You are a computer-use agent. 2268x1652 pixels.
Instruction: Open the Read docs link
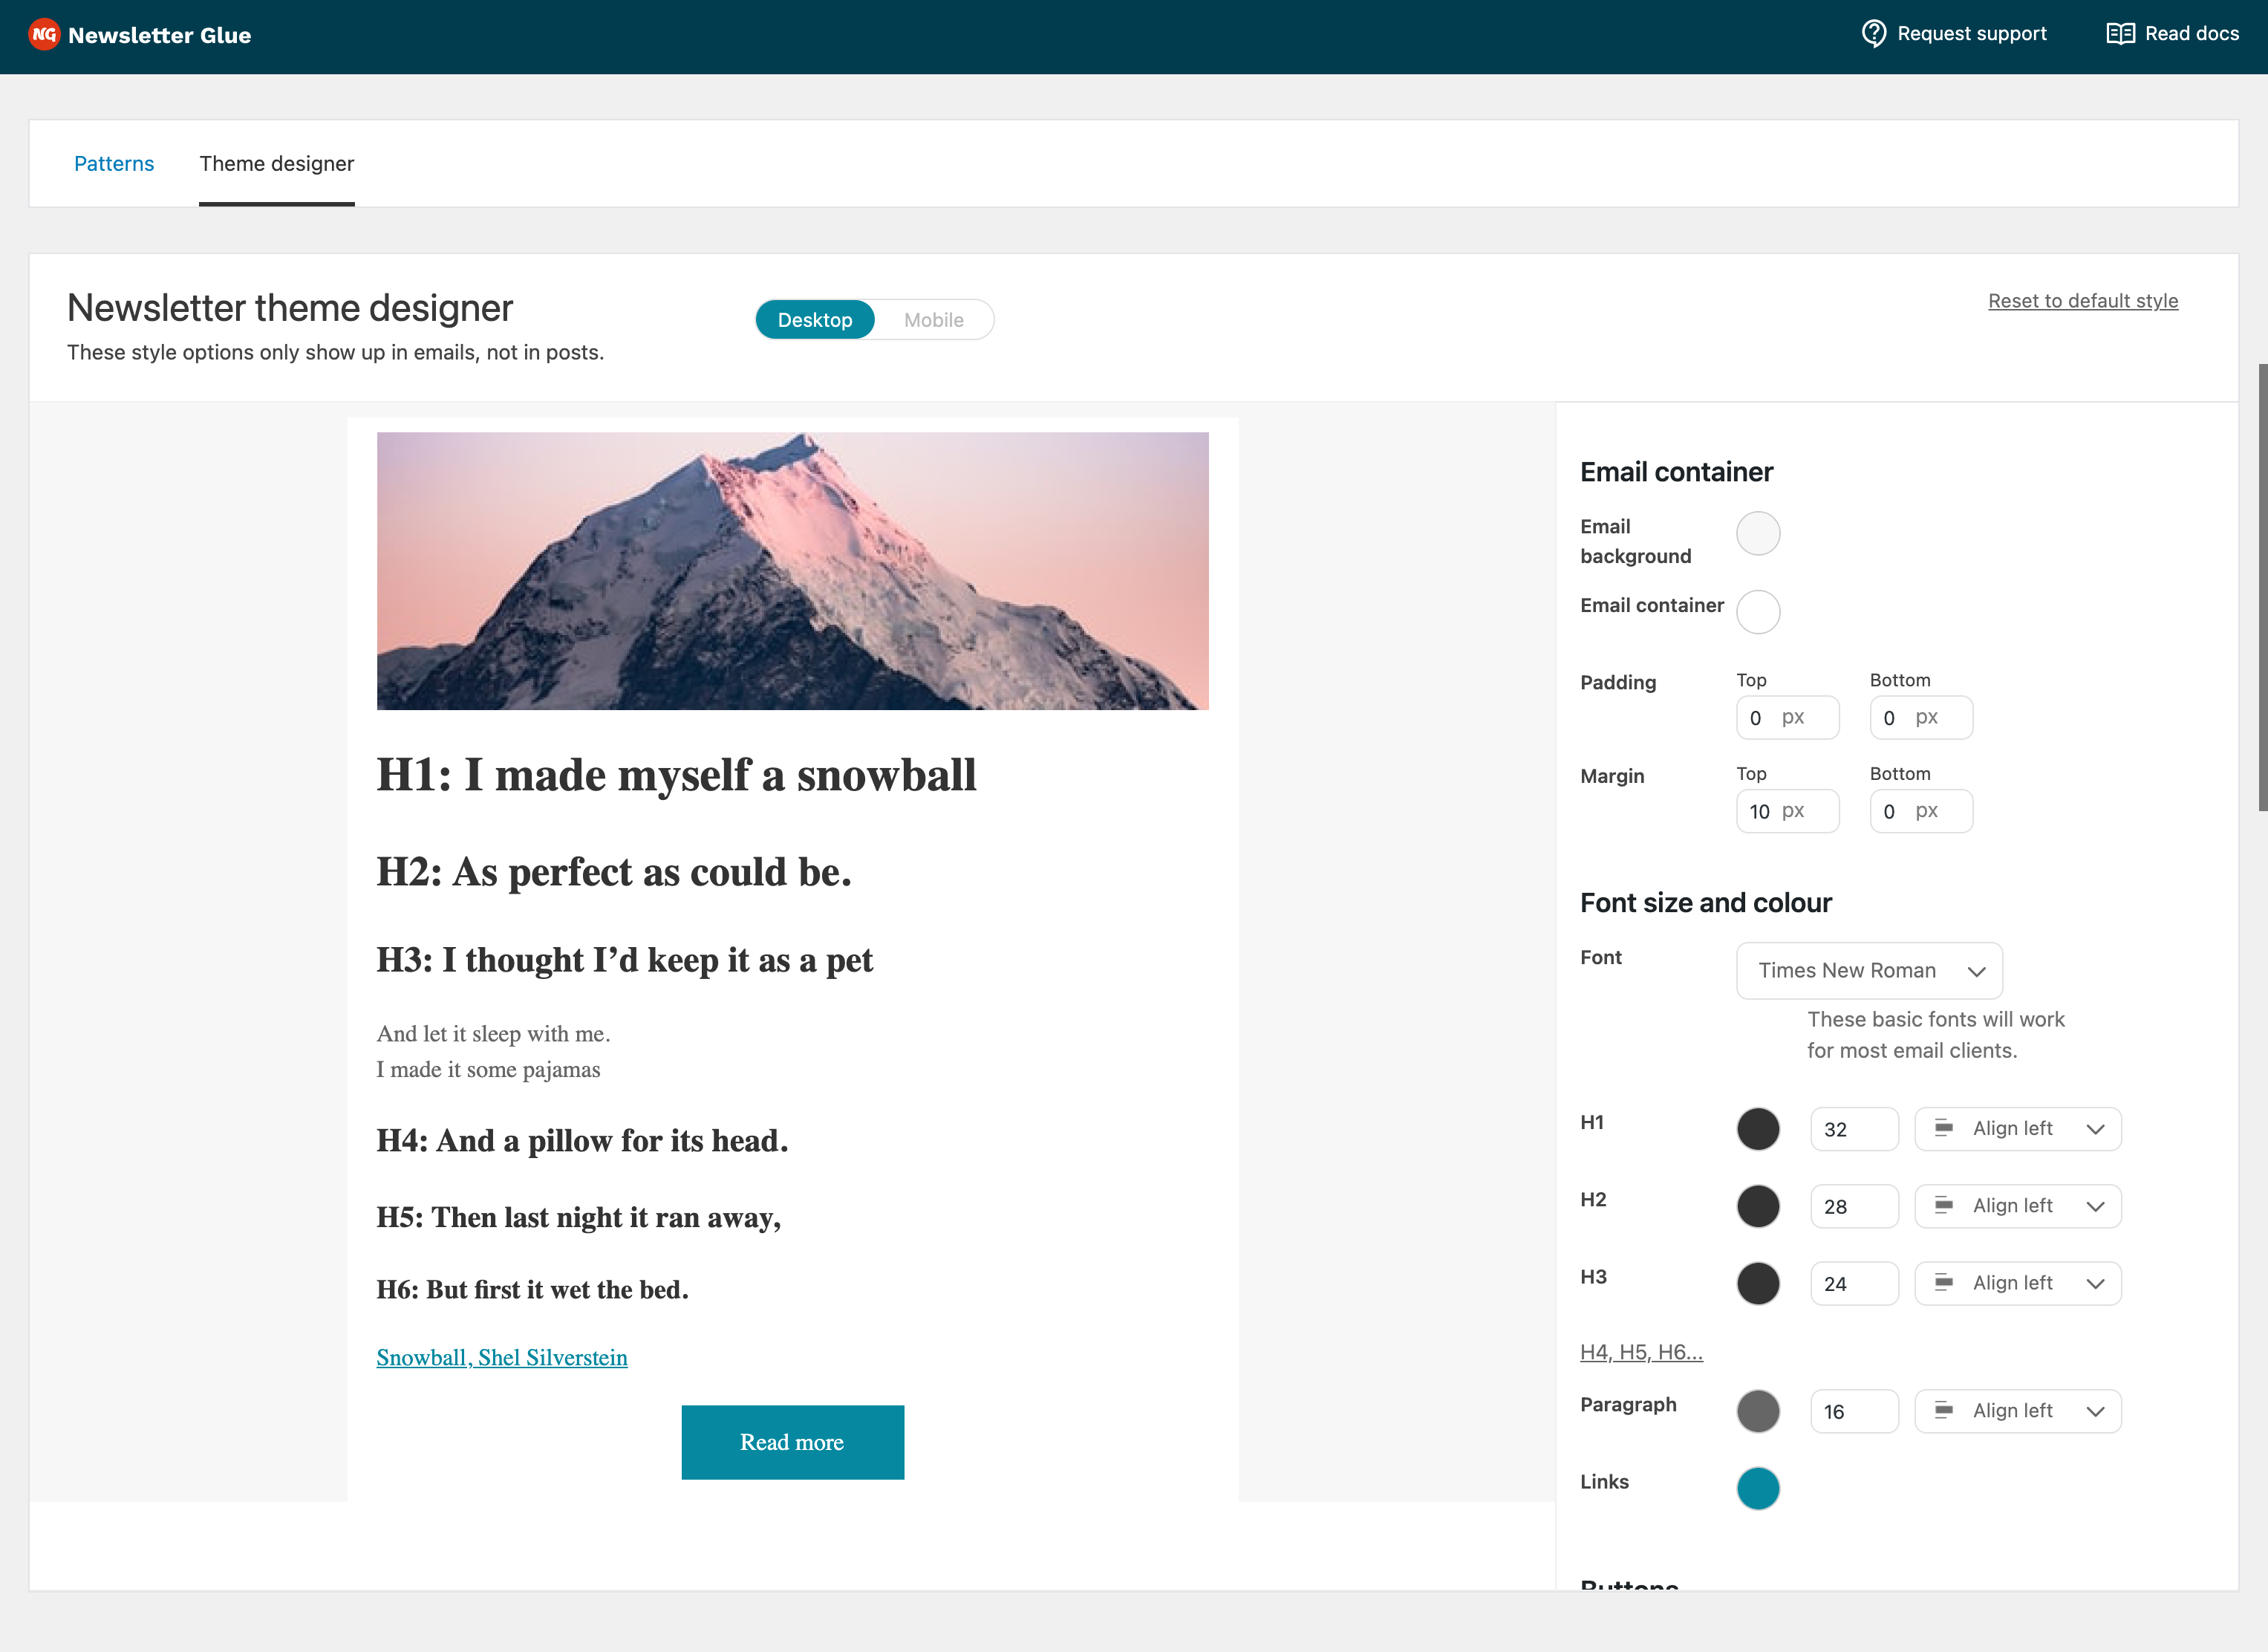tap(2172, 34)
